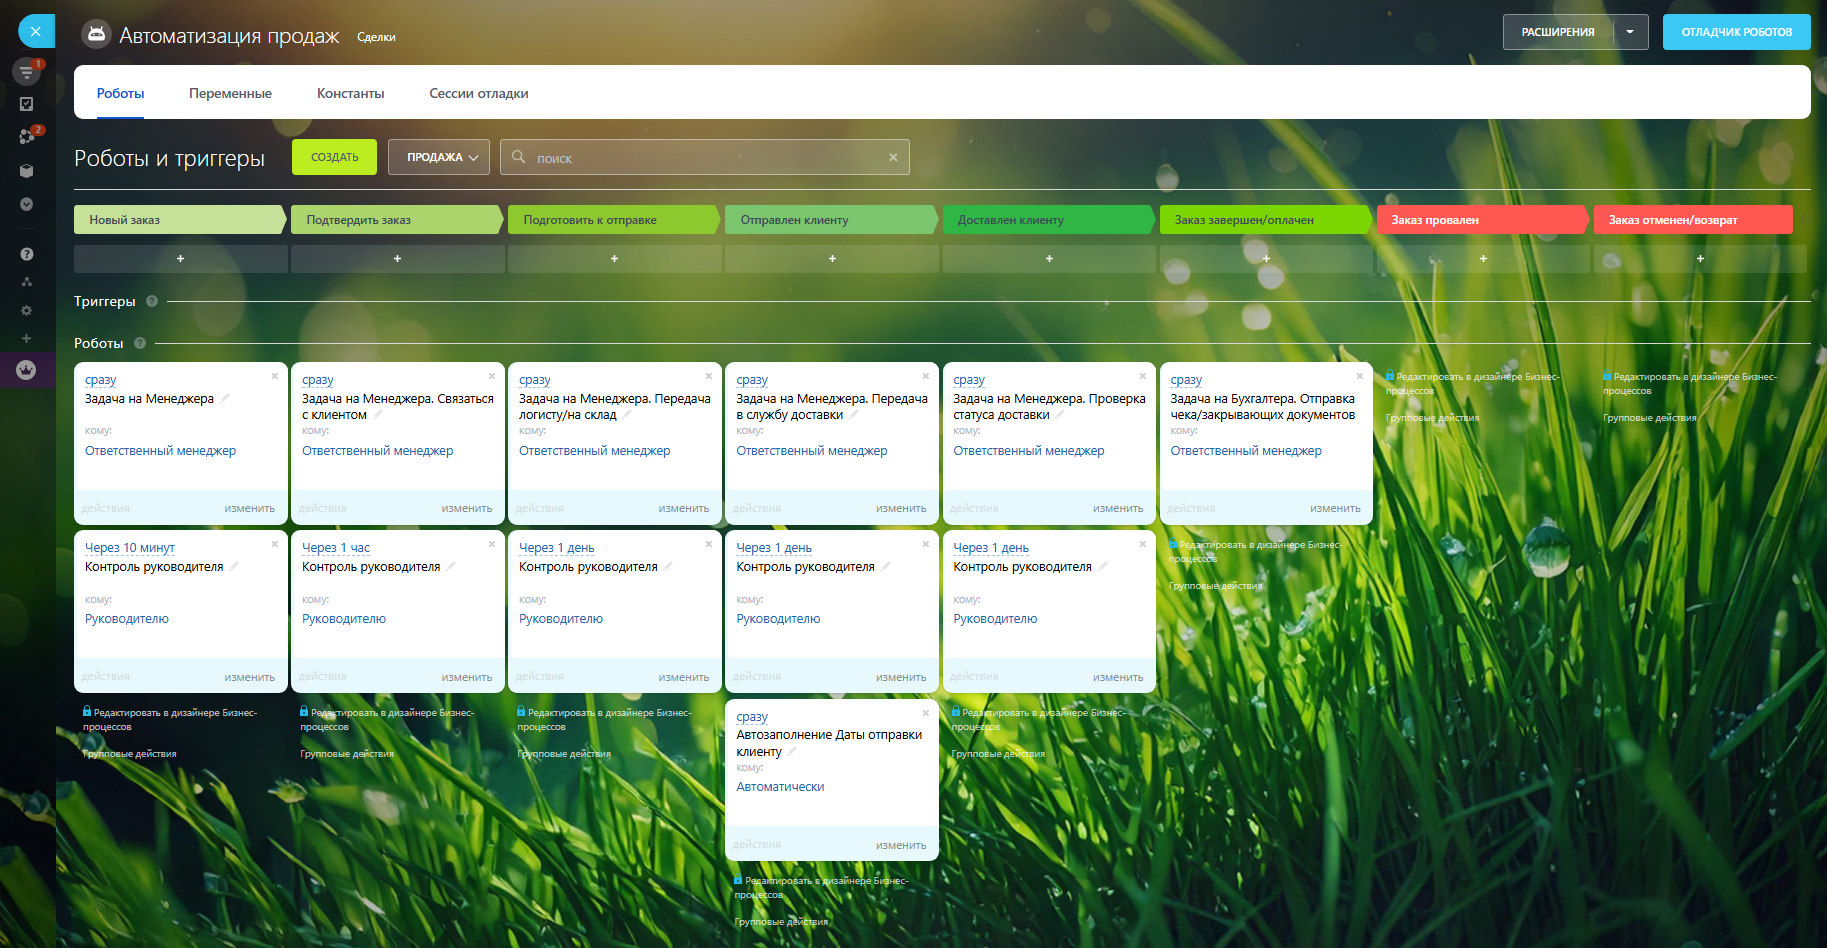Open the РАСШИРЕНИЯ arrow dropdown

coord(1630,32)
